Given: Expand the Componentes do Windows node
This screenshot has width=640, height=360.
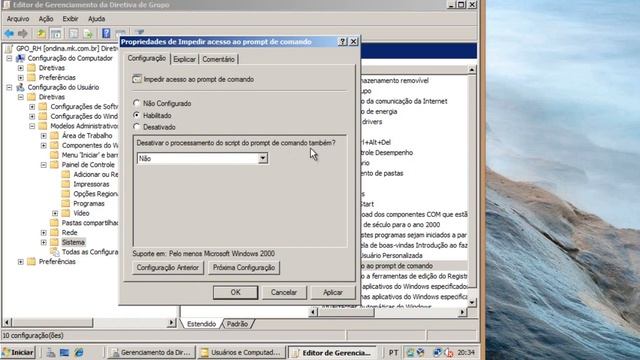Looking at the screenshot, I should coord(44,145).
